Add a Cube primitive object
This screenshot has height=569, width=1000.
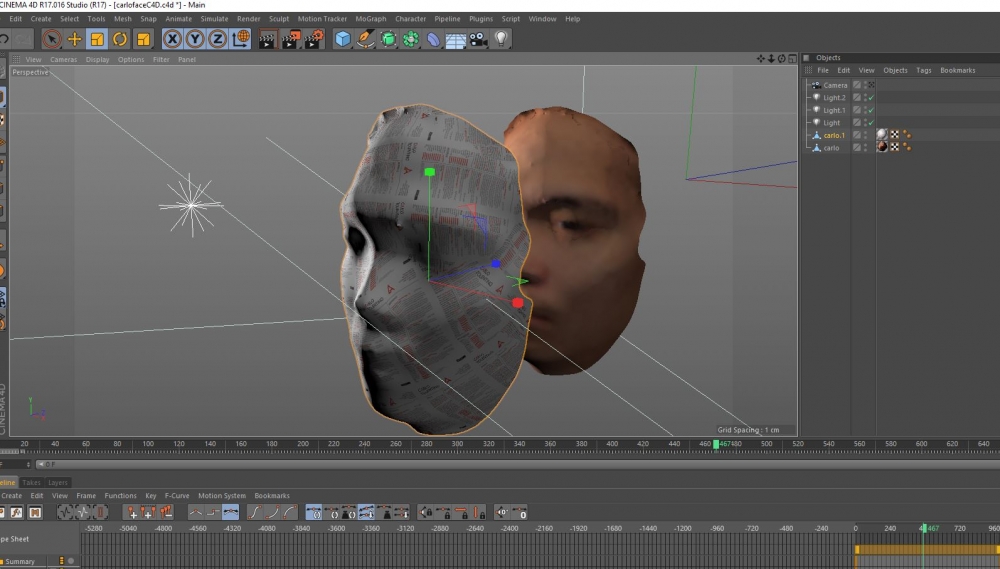343,39
